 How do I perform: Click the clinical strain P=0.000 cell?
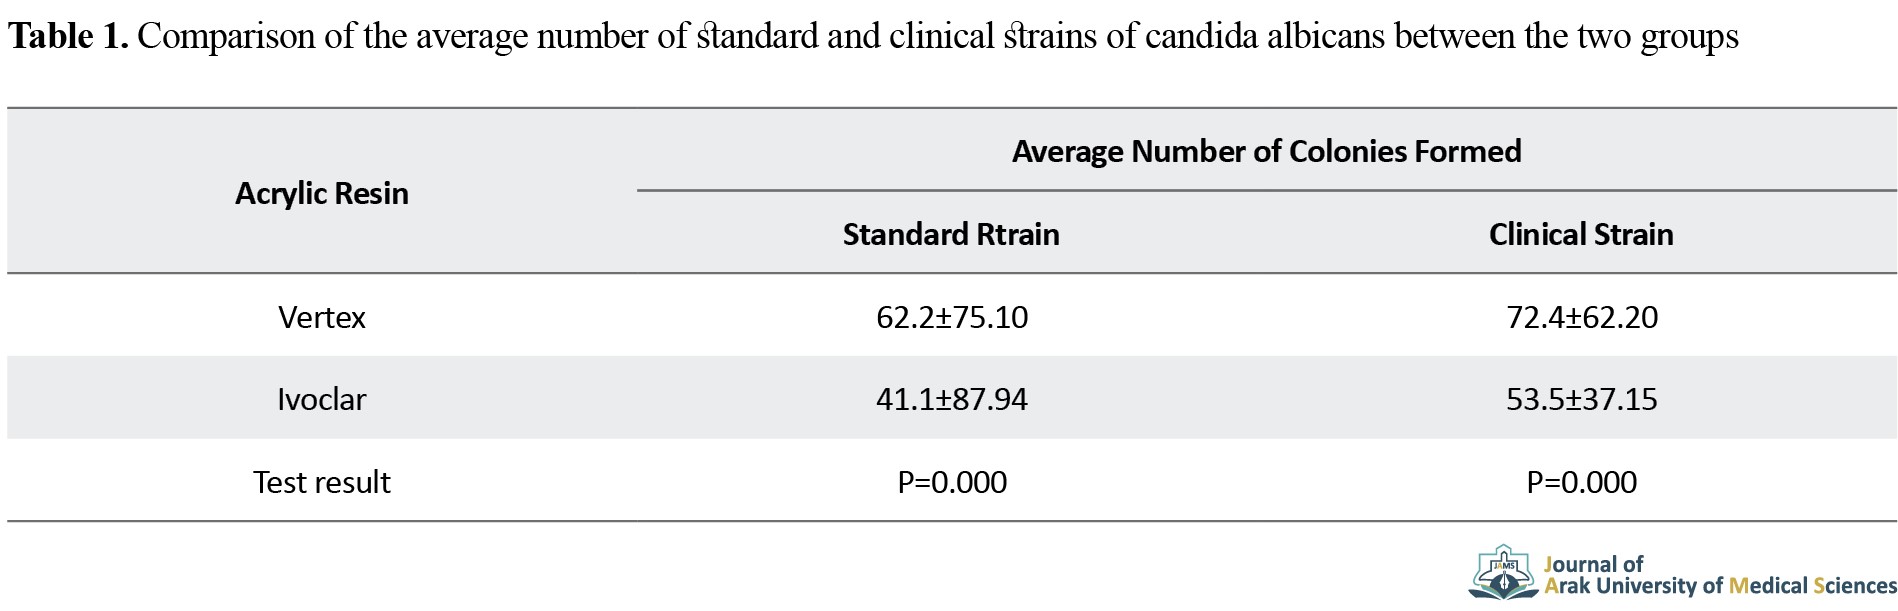click(1582, 482)
